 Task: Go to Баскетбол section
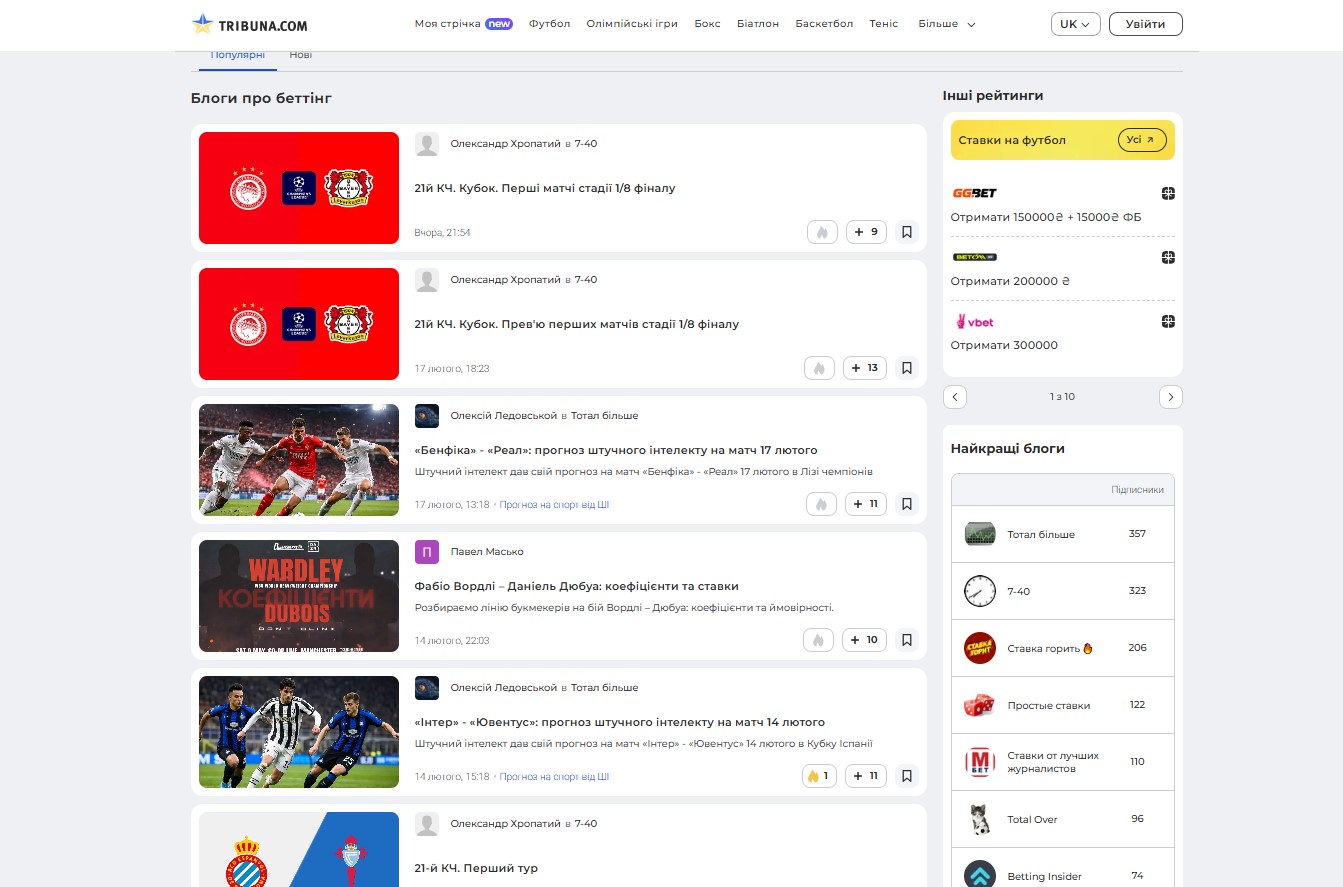pyautogui.click(x=824, y=24)
